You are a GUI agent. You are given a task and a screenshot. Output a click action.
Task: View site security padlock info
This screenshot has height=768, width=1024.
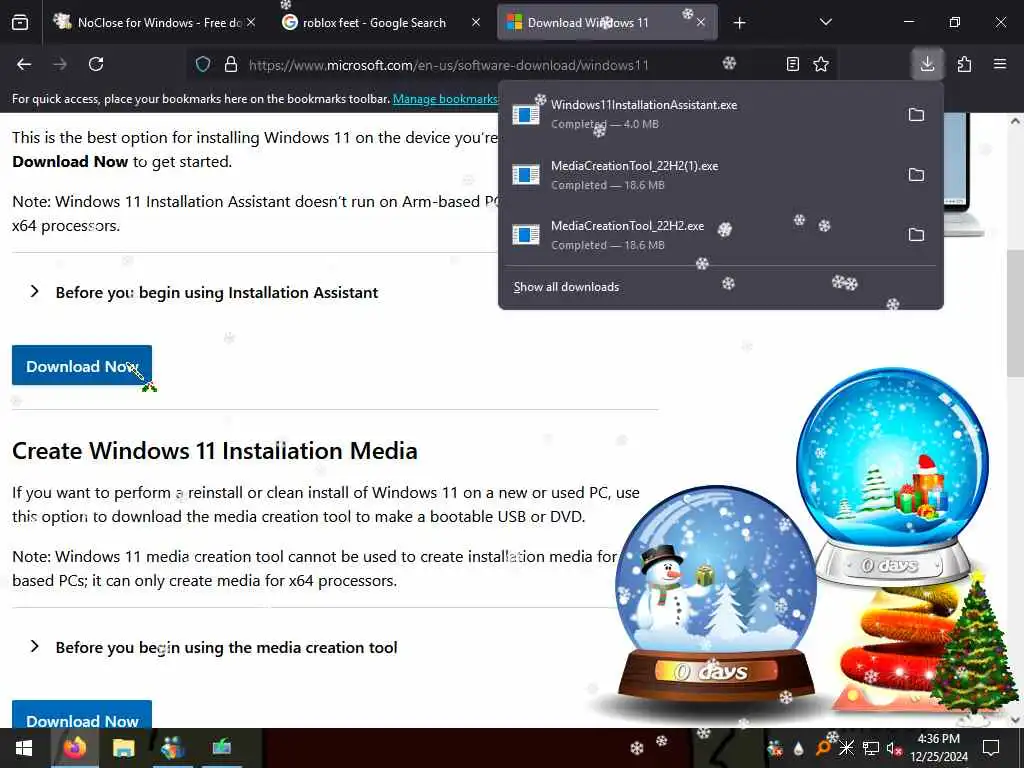tap(231, 64)
